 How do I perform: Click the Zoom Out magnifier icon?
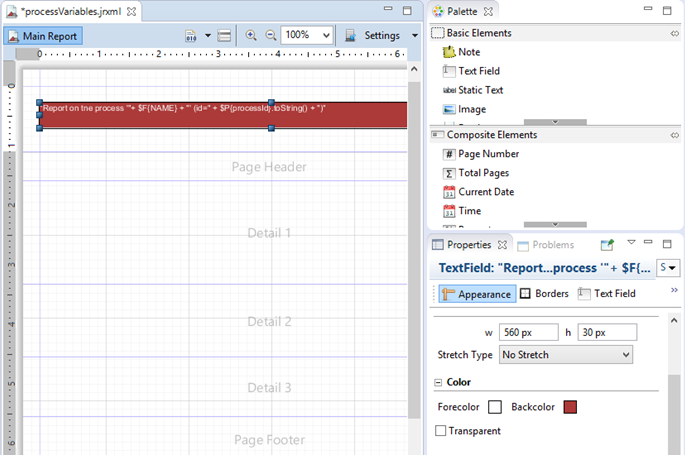coord(270,35)
